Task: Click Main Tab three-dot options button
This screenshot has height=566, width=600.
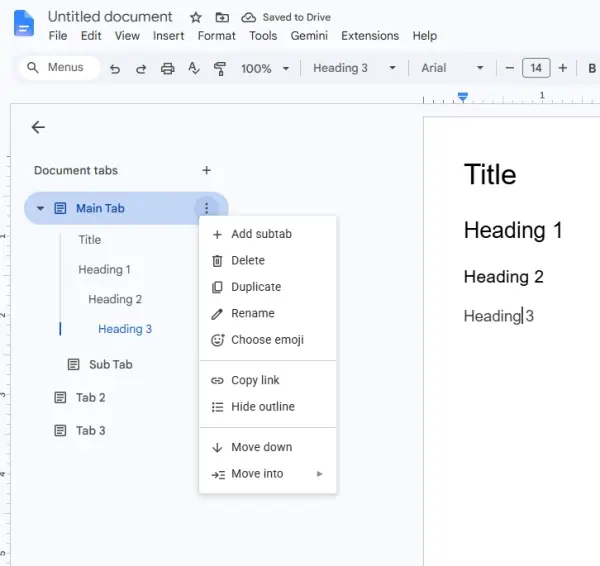Action: pyautogui.click(x=206, y=208)
